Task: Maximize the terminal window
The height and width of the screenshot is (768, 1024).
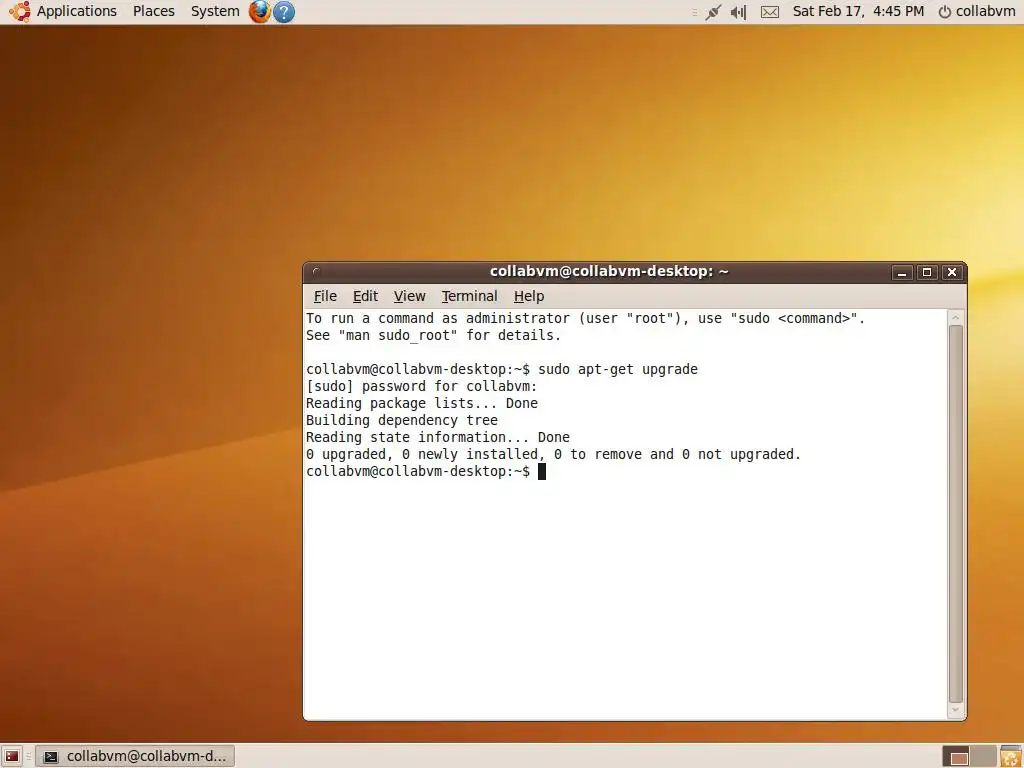Action: (927, 272)
